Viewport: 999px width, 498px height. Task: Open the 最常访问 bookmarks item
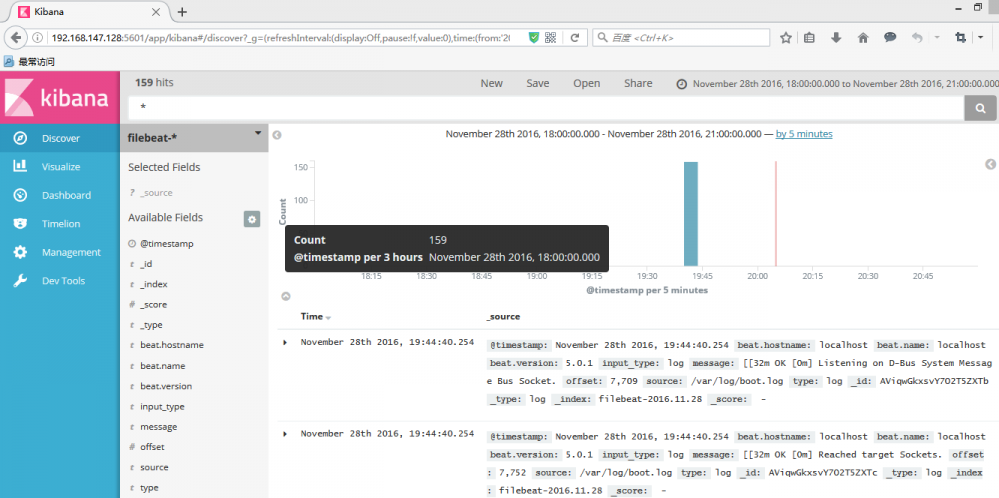tap(29, 62)
